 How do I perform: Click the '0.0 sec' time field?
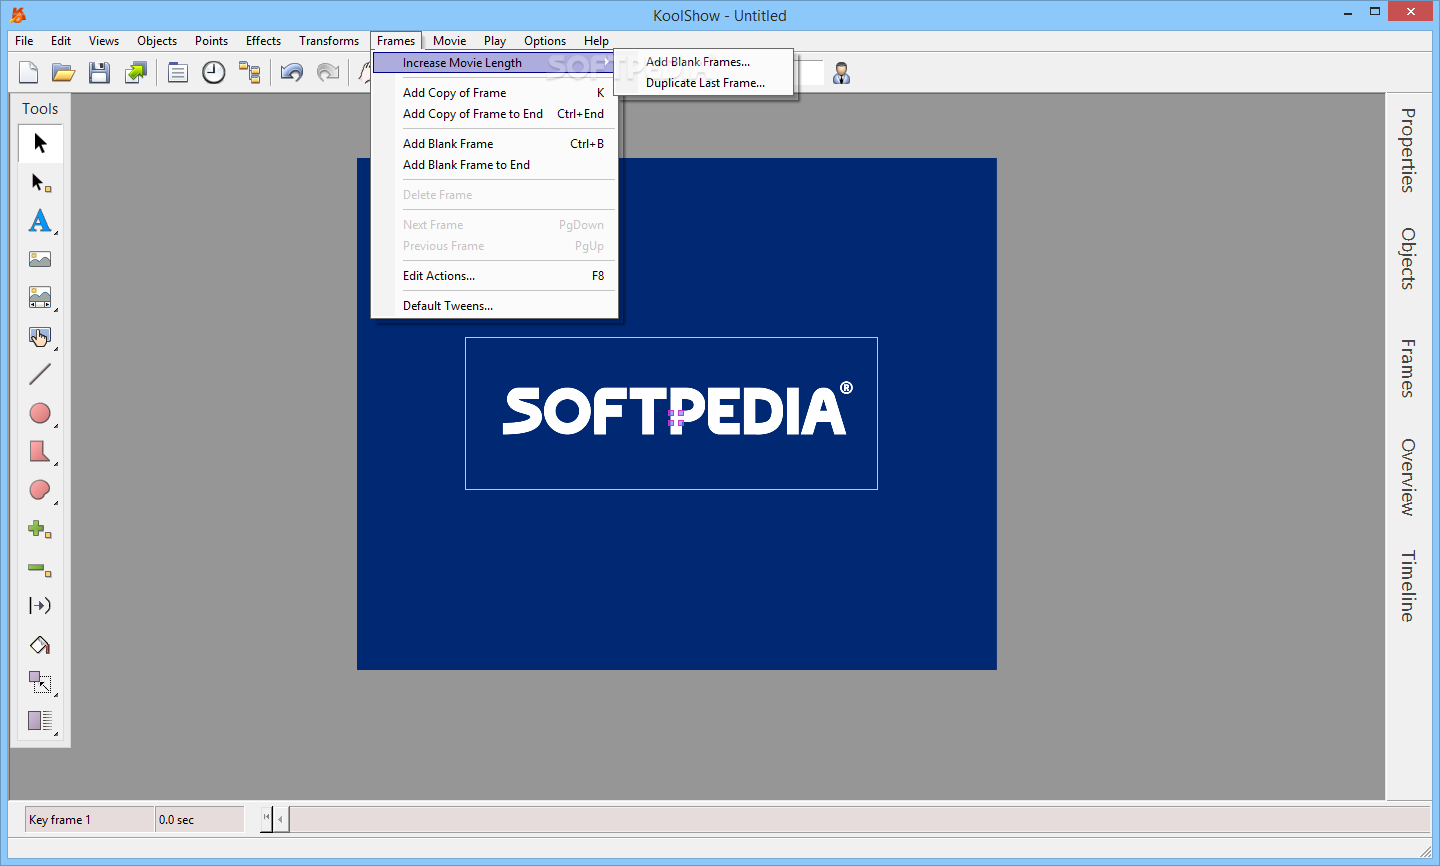200,820
